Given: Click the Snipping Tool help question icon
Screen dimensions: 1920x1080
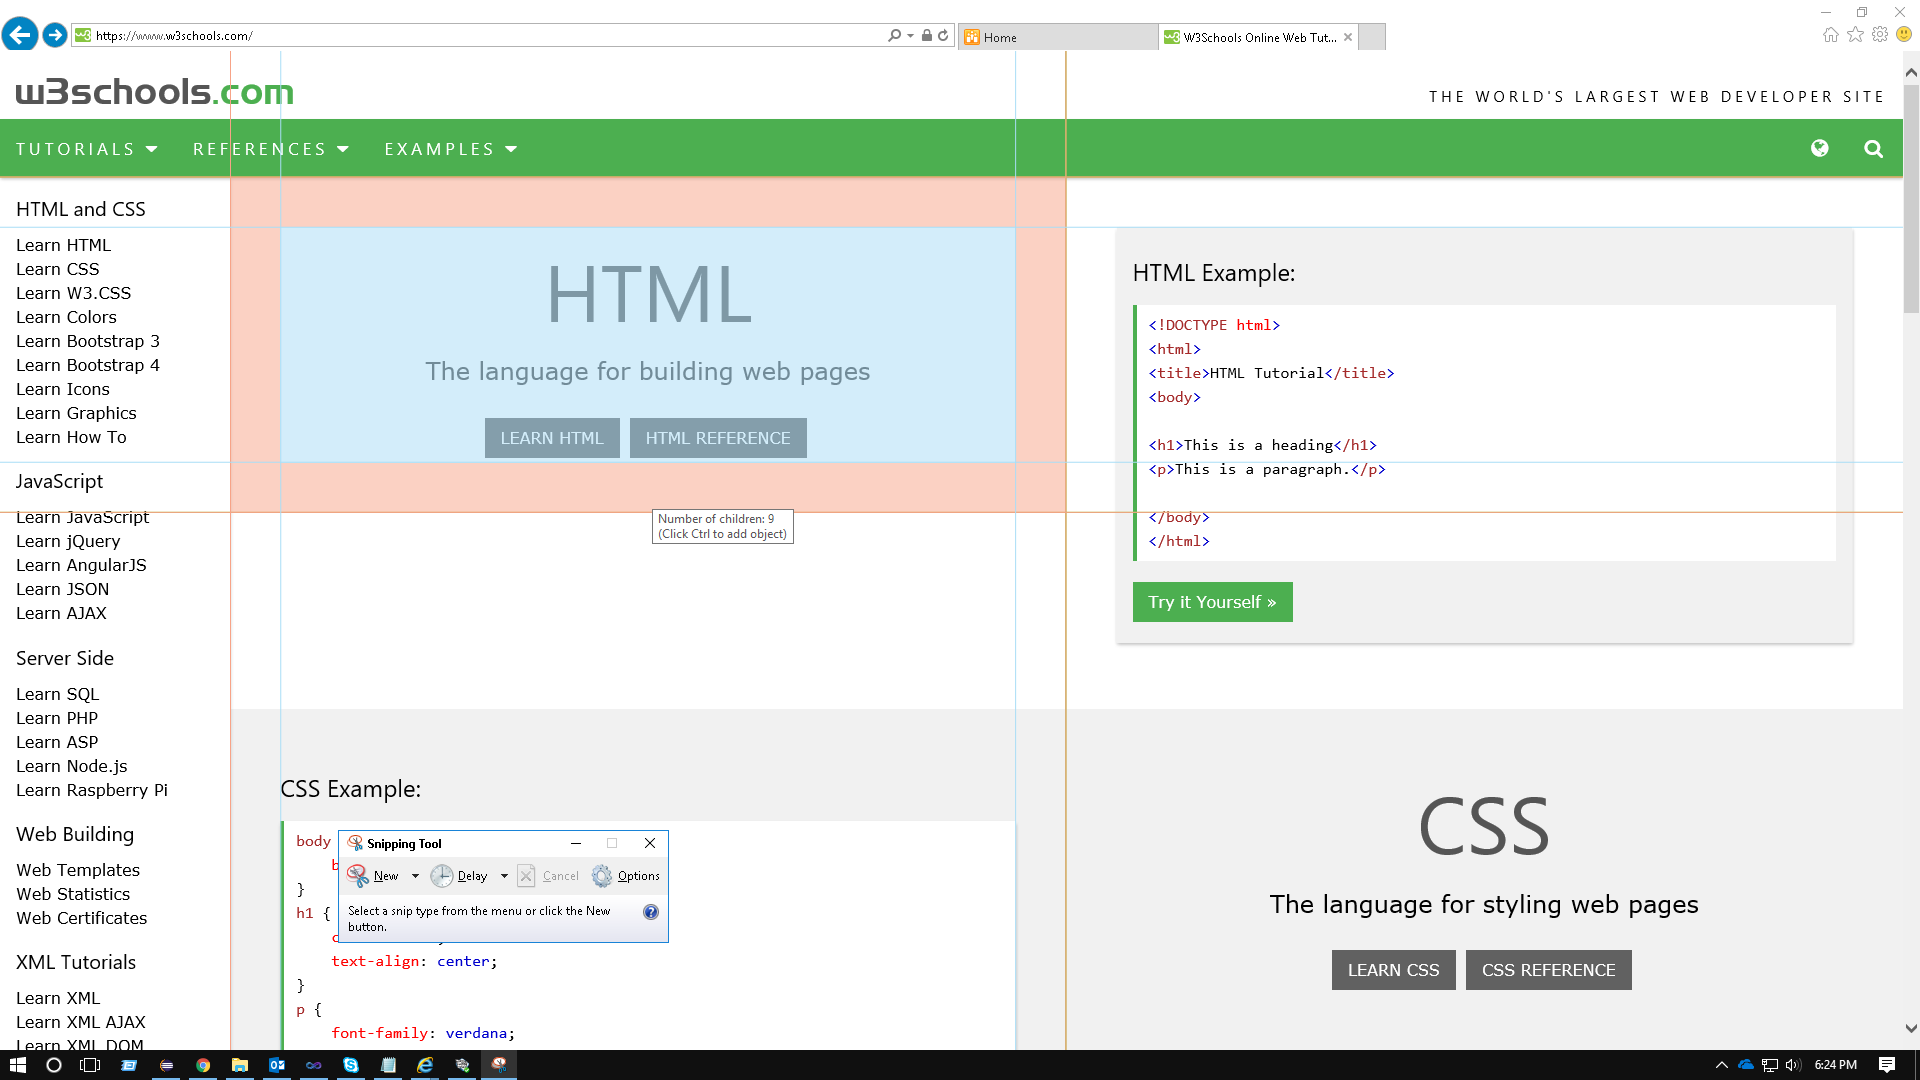Looking at the screenshot, I should click(x=651, y=912).
